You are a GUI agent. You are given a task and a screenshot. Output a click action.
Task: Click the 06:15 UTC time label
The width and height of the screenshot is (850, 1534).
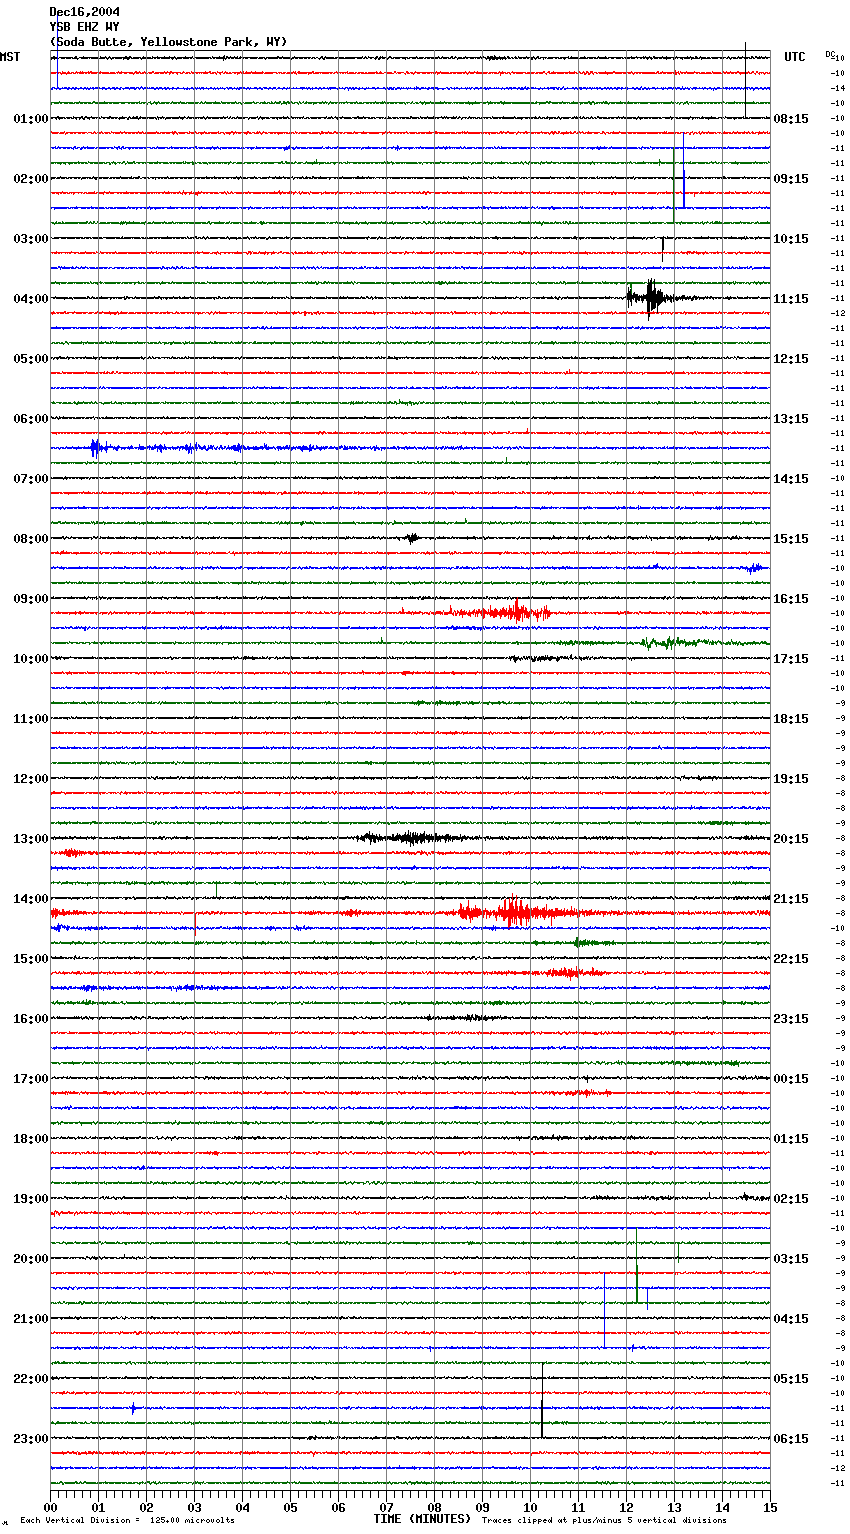tap(791, 1439)
